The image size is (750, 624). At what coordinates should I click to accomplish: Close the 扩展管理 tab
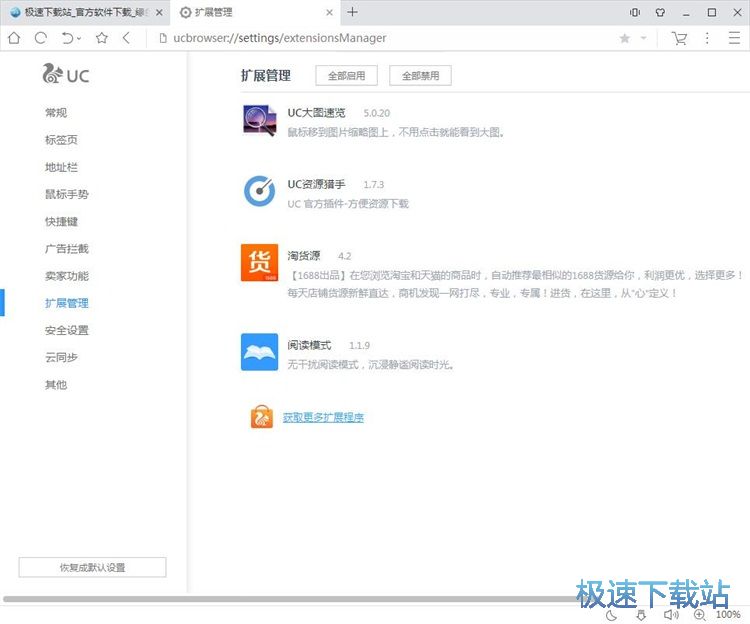[x=330, y=12]
